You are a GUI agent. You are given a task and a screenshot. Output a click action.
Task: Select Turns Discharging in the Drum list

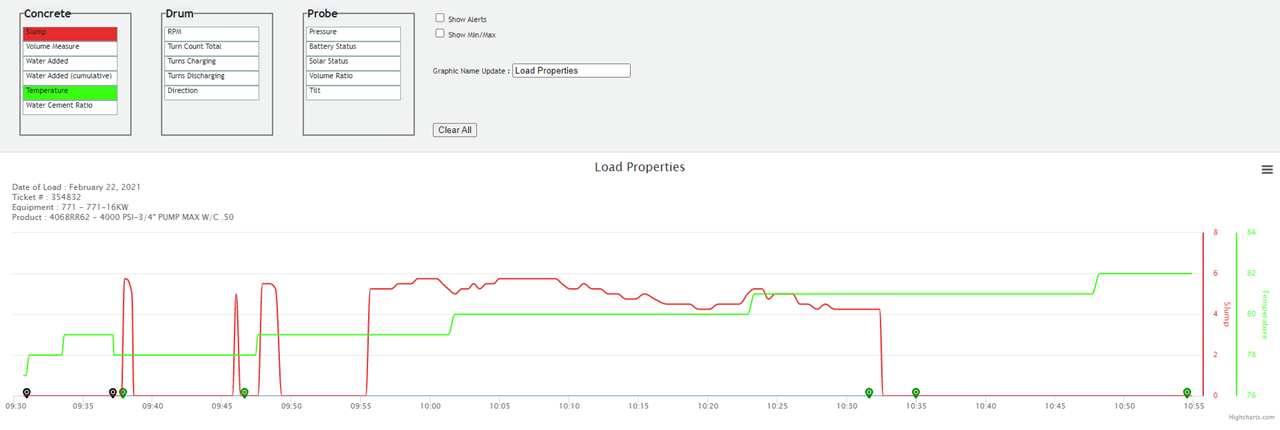pyautogui.click(x=212, y=76)
